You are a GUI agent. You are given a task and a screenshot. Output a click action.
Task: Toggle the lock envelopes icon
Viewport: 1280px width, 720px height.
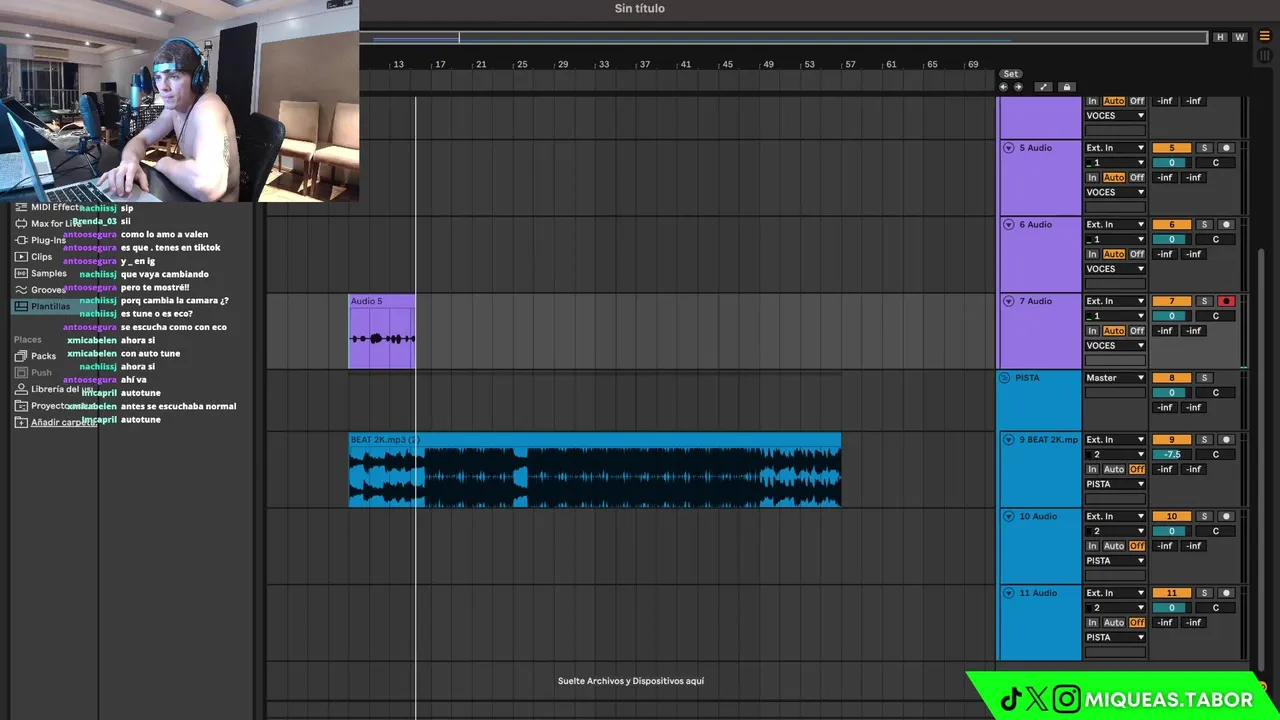coord(1066,87)
